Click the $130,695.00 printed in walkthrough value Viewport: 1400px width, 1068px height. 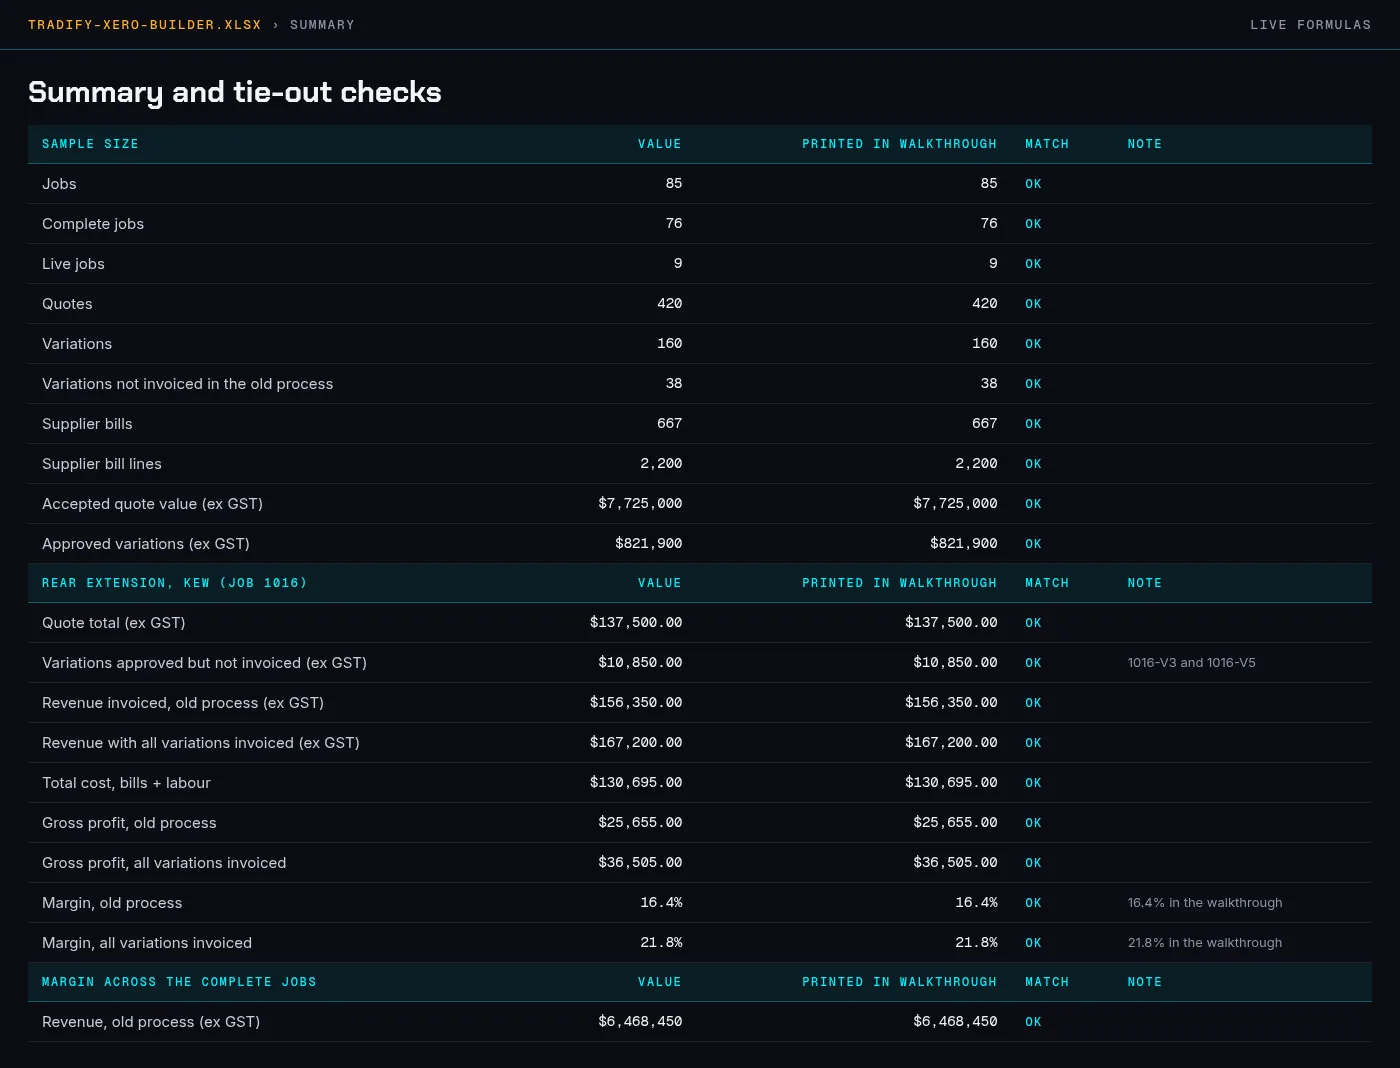click(951, 783)
